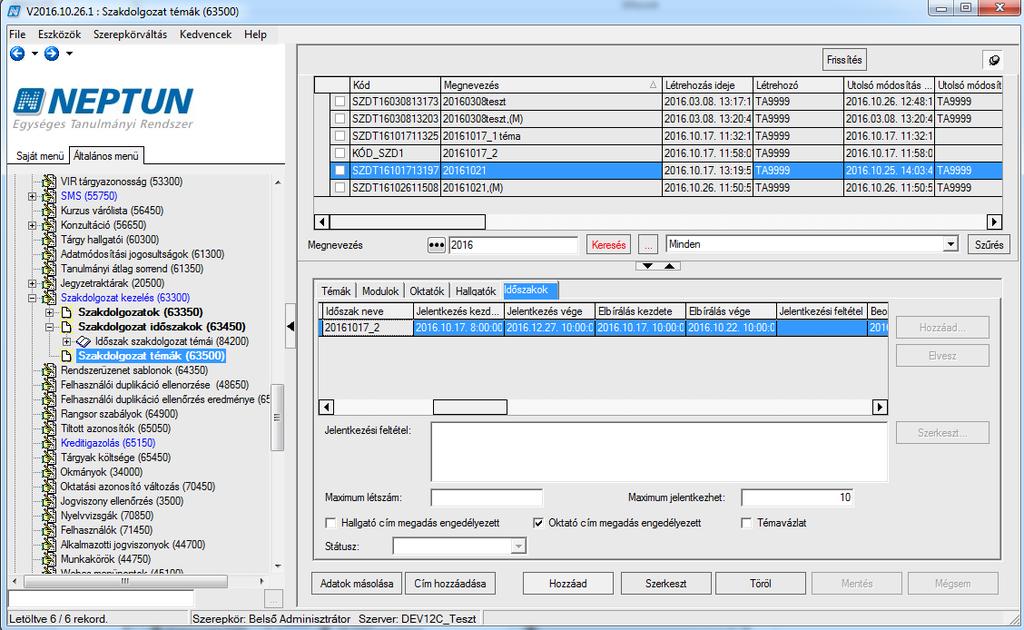Open the Forward arrow history dropdown
Screen dimensions: 1024x630
[x=69, y=54]
